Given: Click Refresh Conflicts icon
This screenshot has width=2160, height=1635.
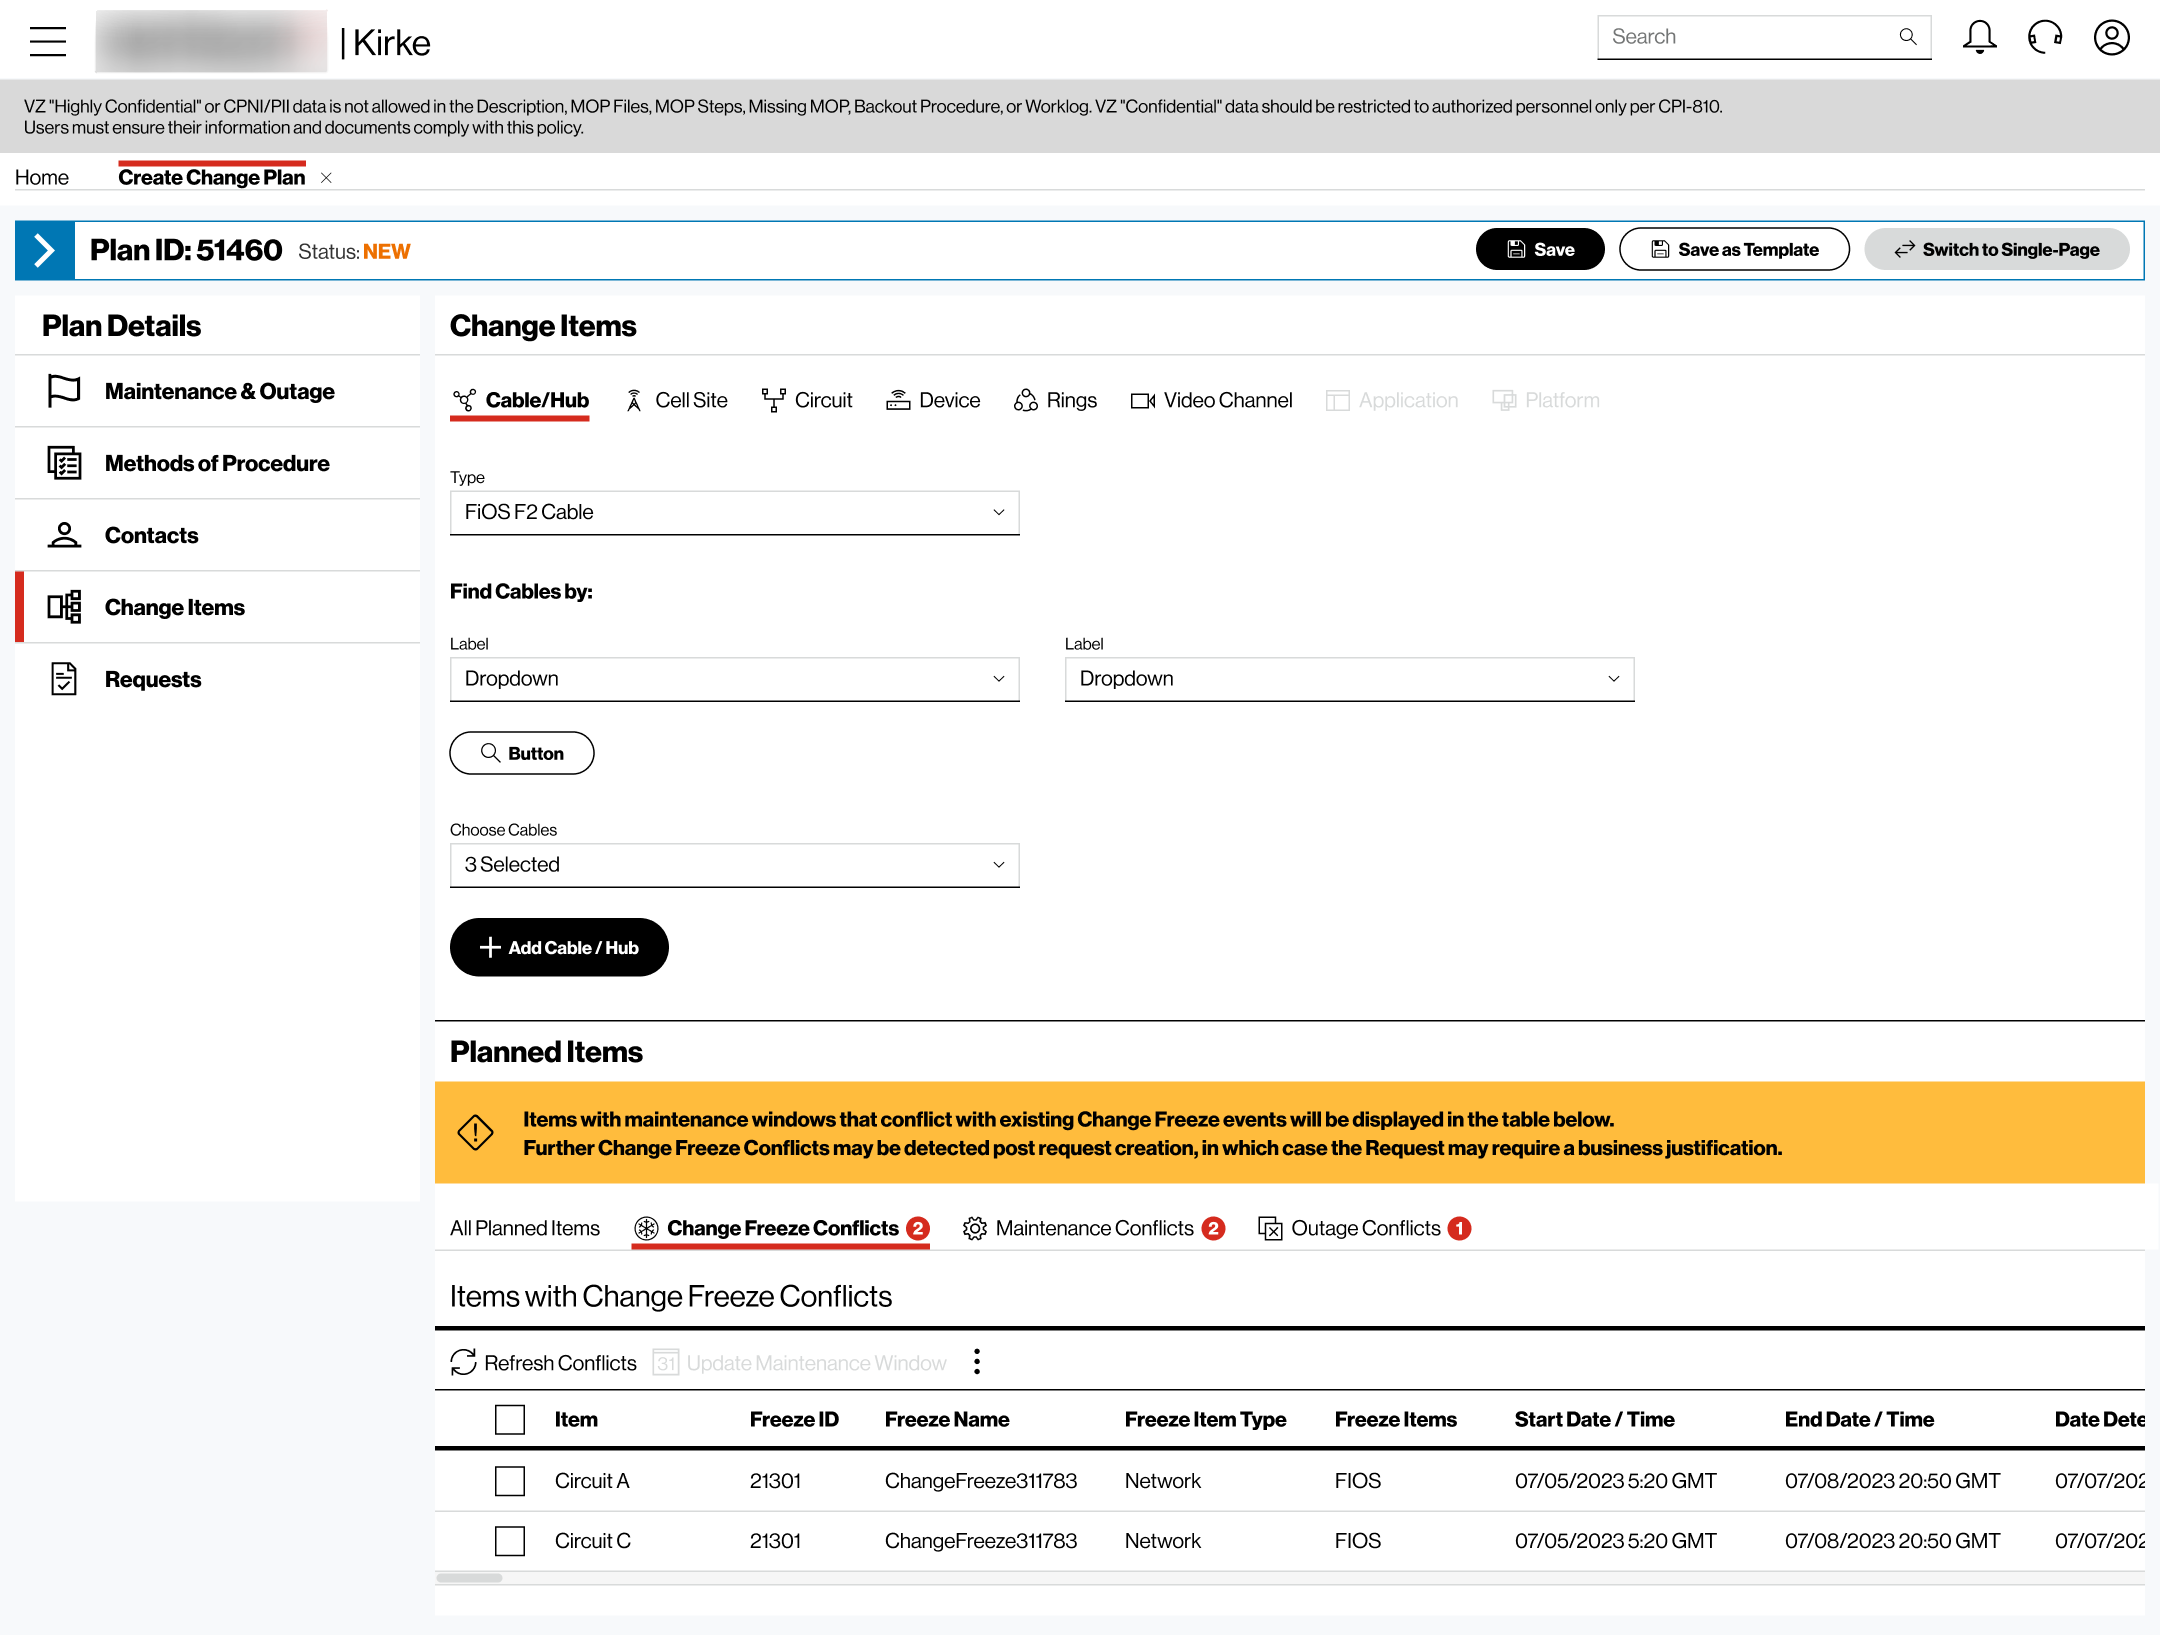Looking at the screenshot, I should click(x=464, y=1362).
